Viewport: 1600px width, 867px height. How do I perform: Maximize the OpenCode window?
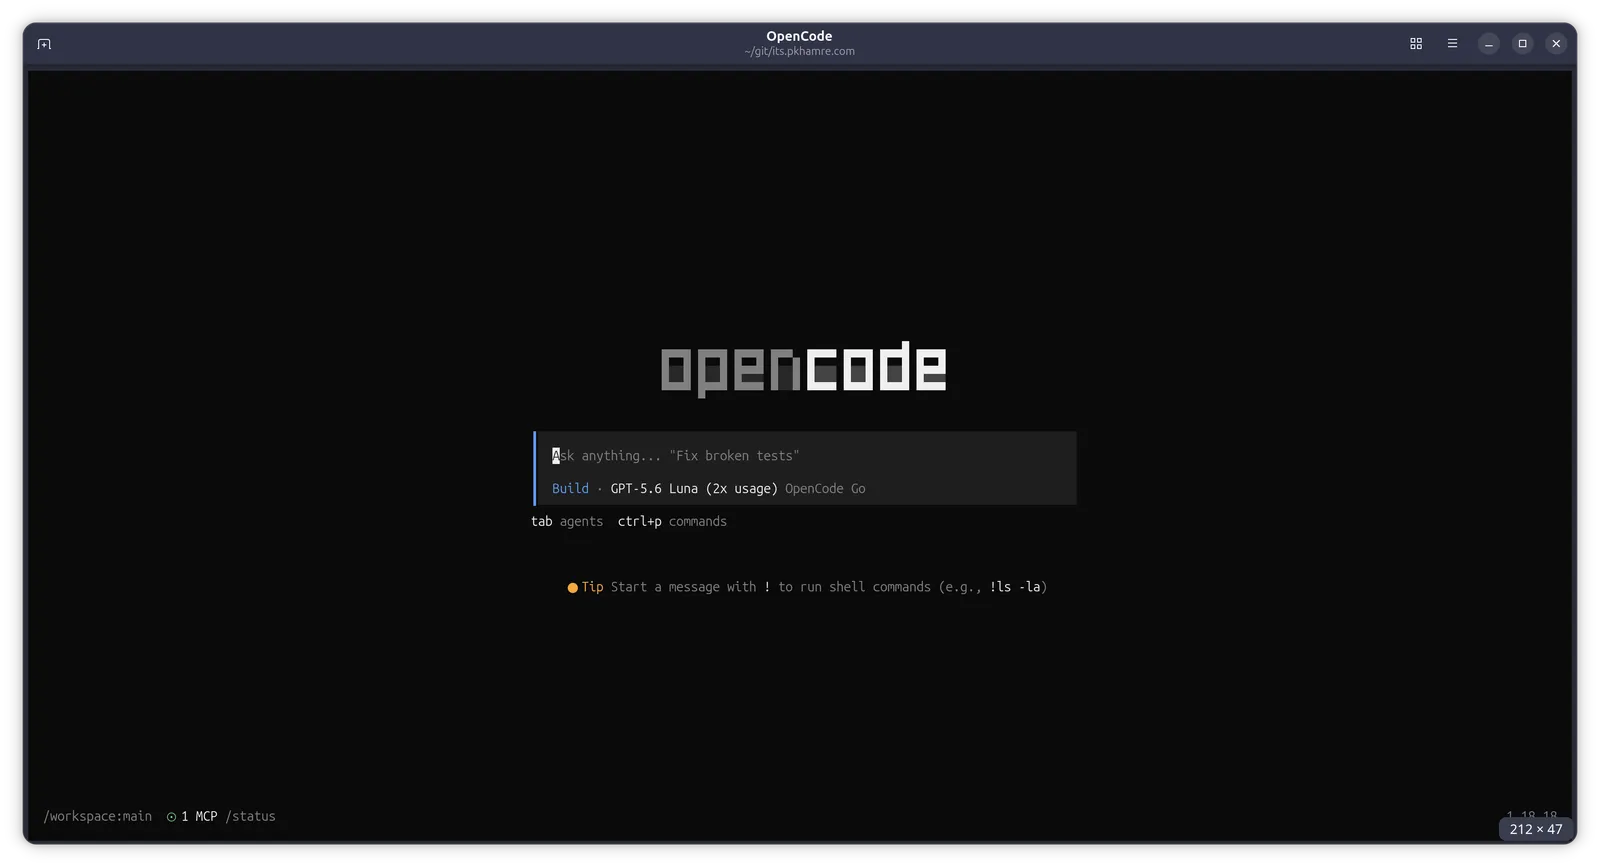point(1522,44)
